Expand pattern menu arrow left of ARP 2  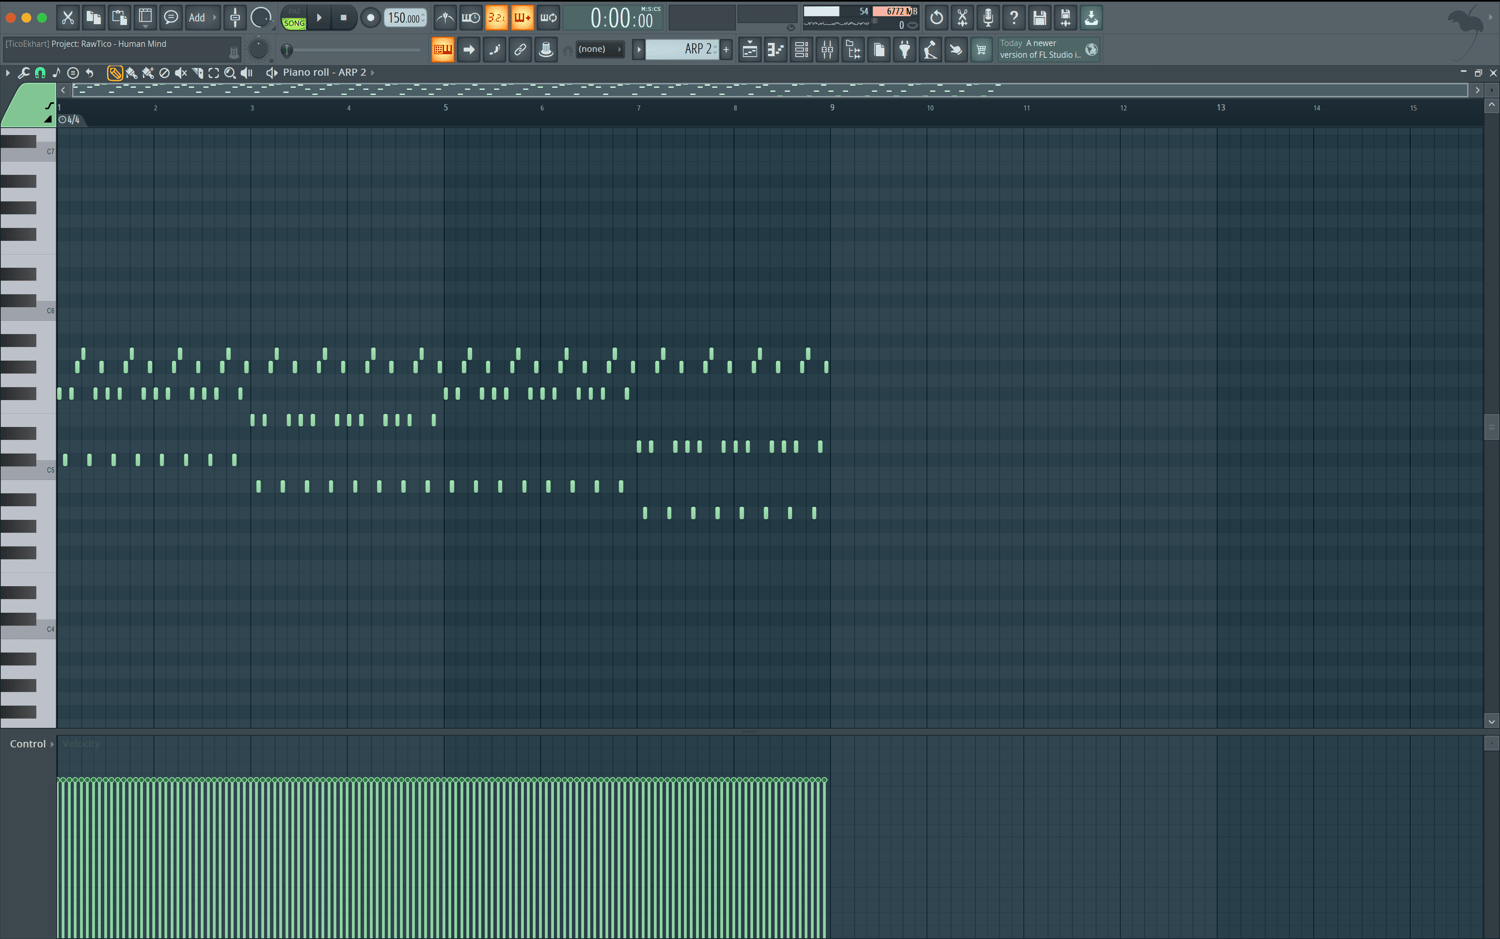click(639, 50)
